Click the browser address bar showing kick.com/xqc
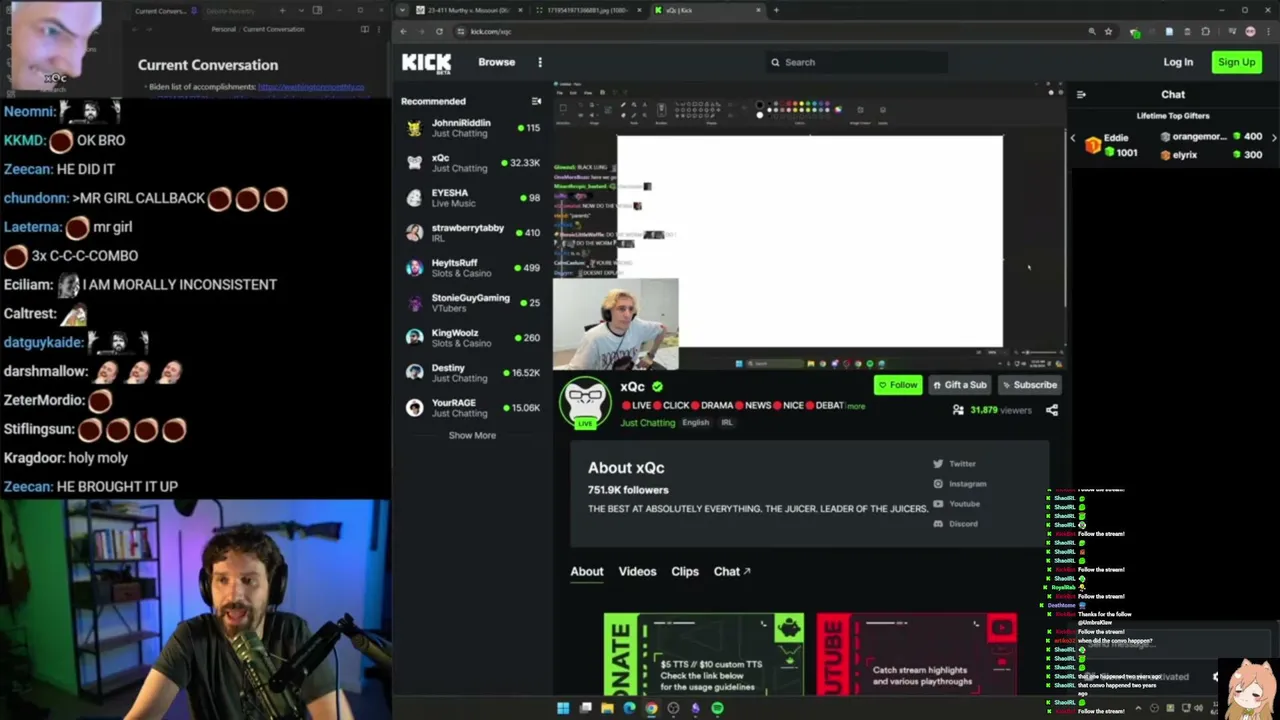 click(x=770, y=31)
